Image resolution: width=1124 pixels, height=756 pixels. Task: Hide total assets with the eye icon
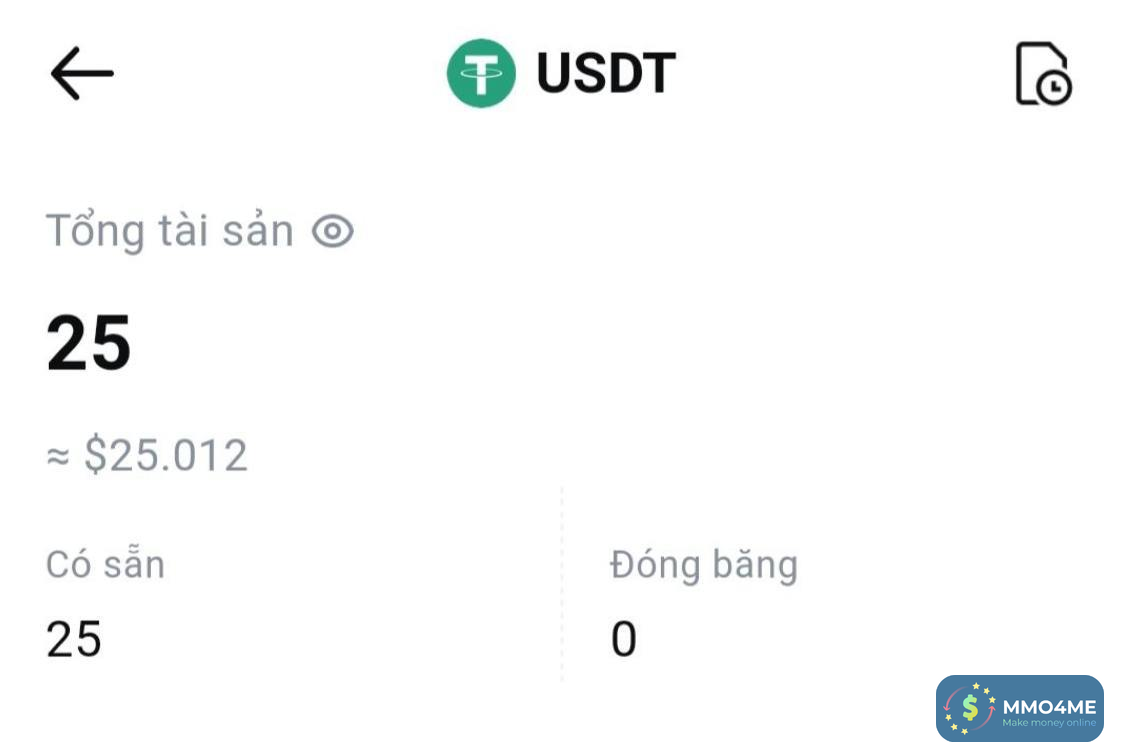(x=333, y=232)
